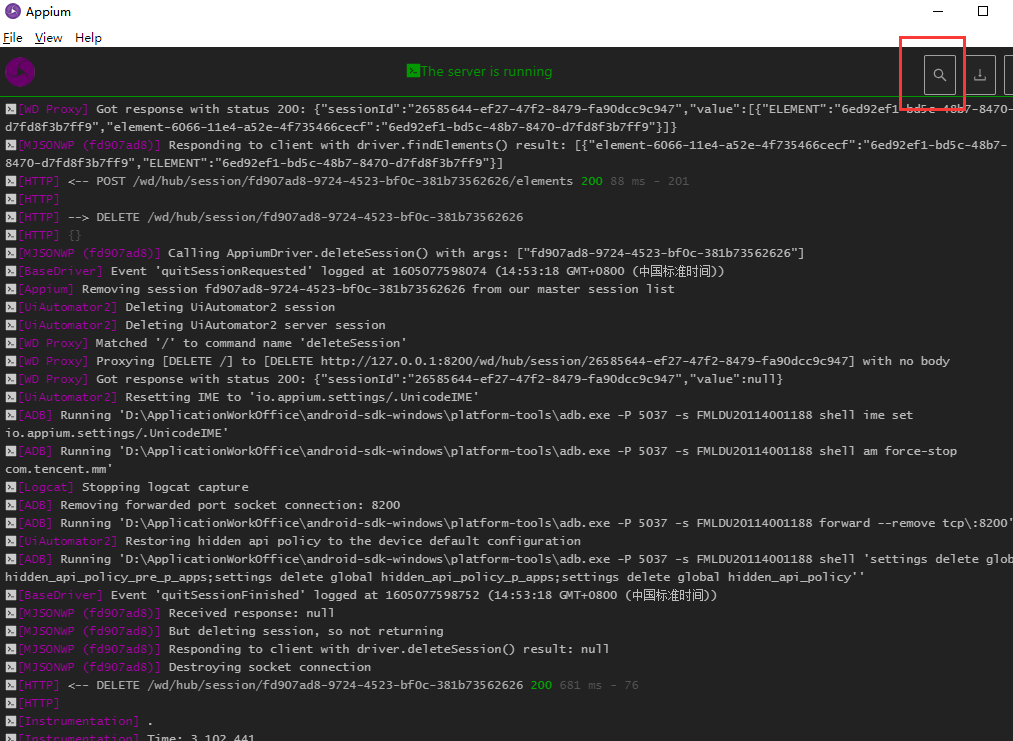This screenshot has height=741, width=1013.
Task: Click the '200 681 ms - 76' response status
Action: pyautogui.click(x=585, y=685)
